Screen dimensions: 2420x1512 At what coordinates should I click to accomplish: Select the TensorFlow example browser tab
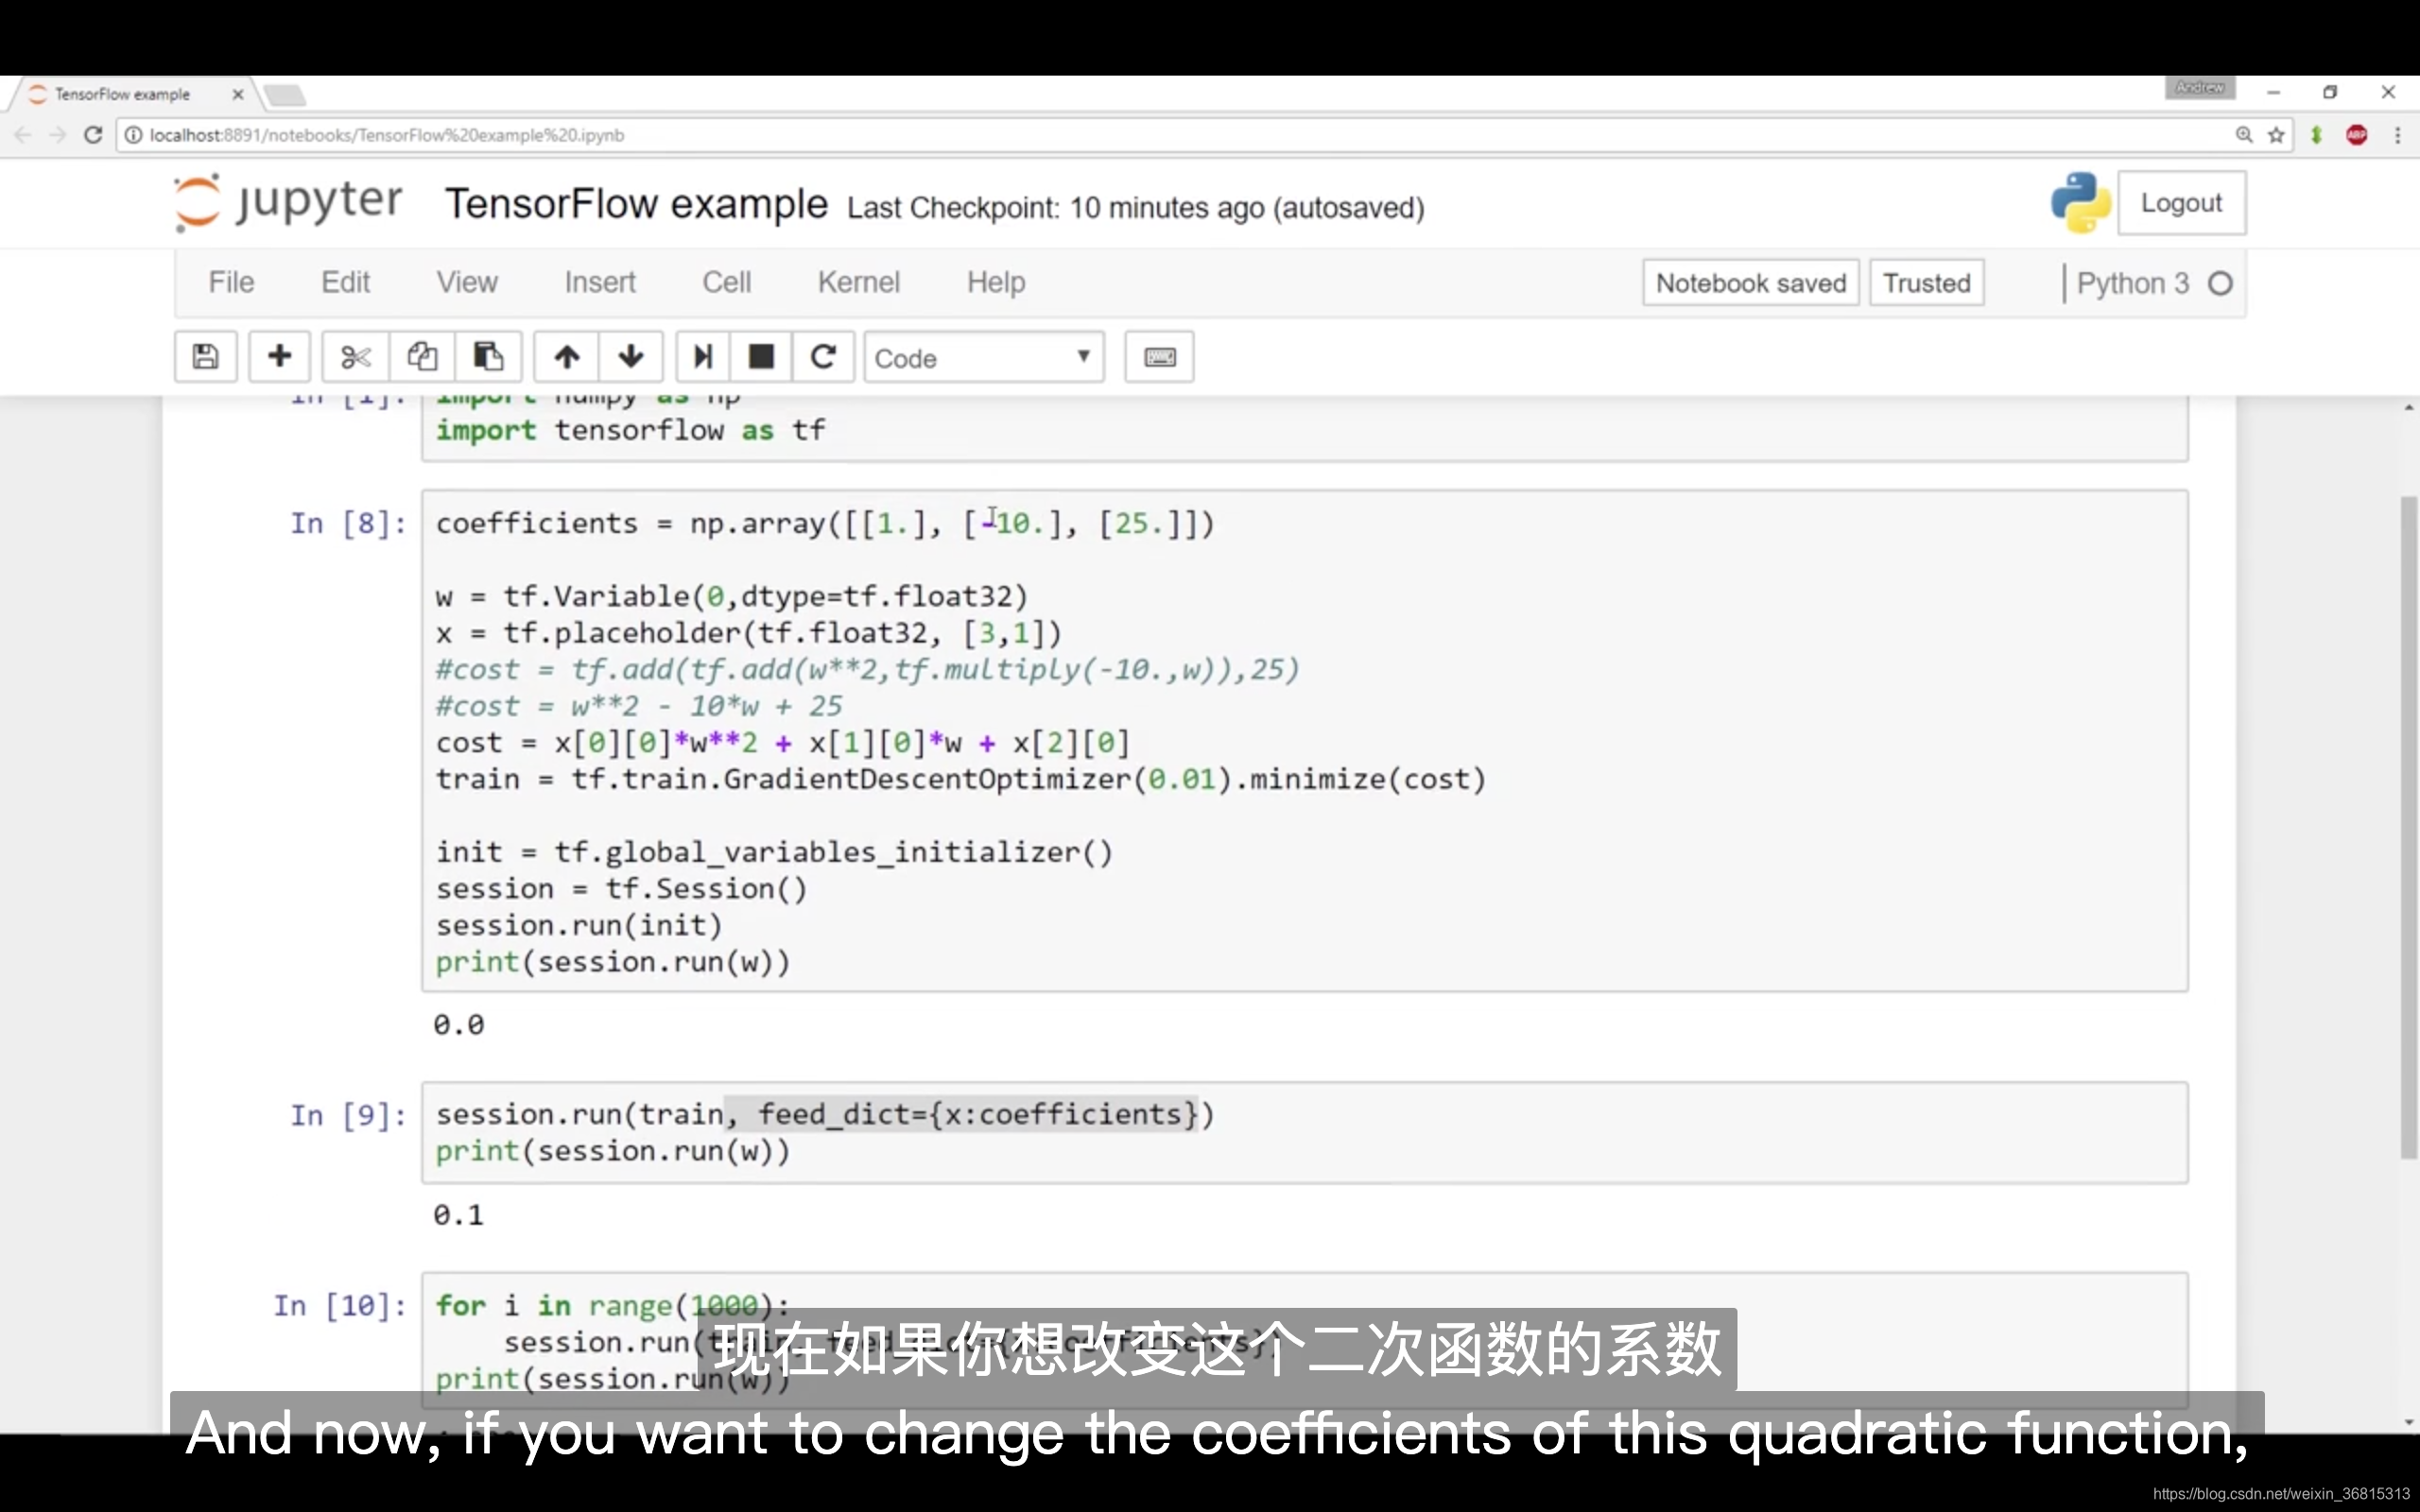pos(130,94)
